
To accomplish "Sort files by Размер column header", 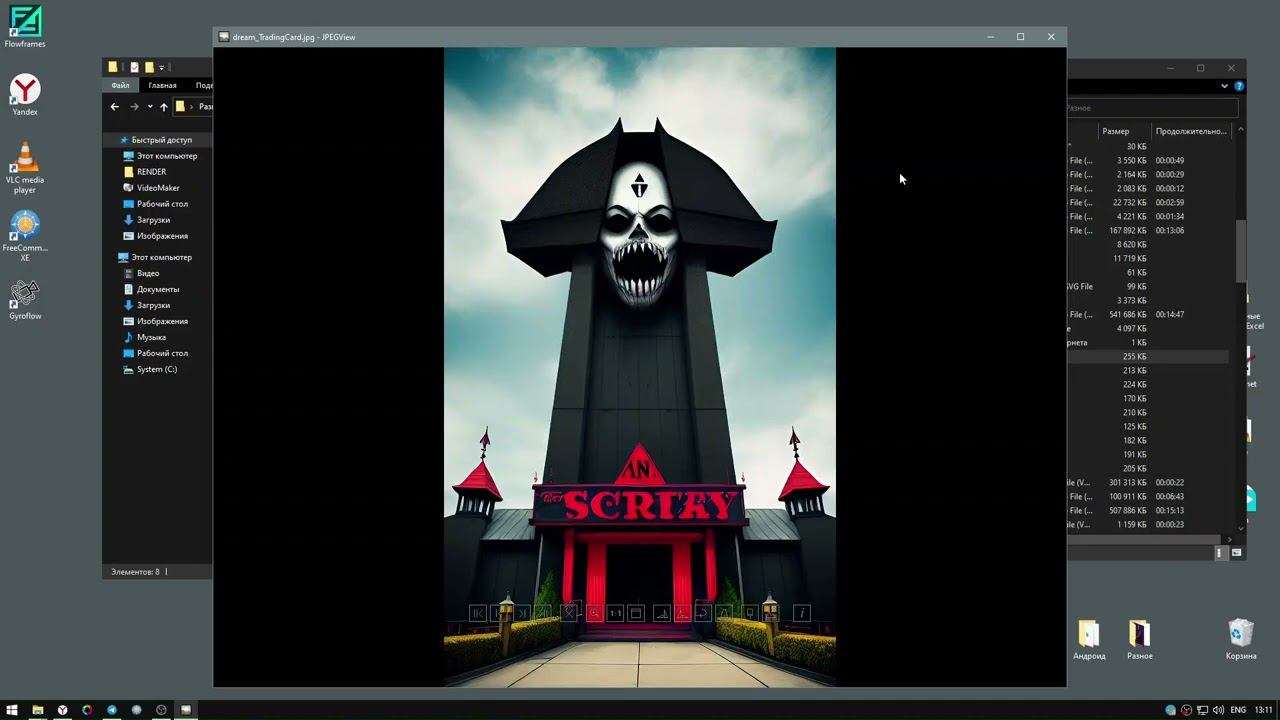I will (1115, 131).
